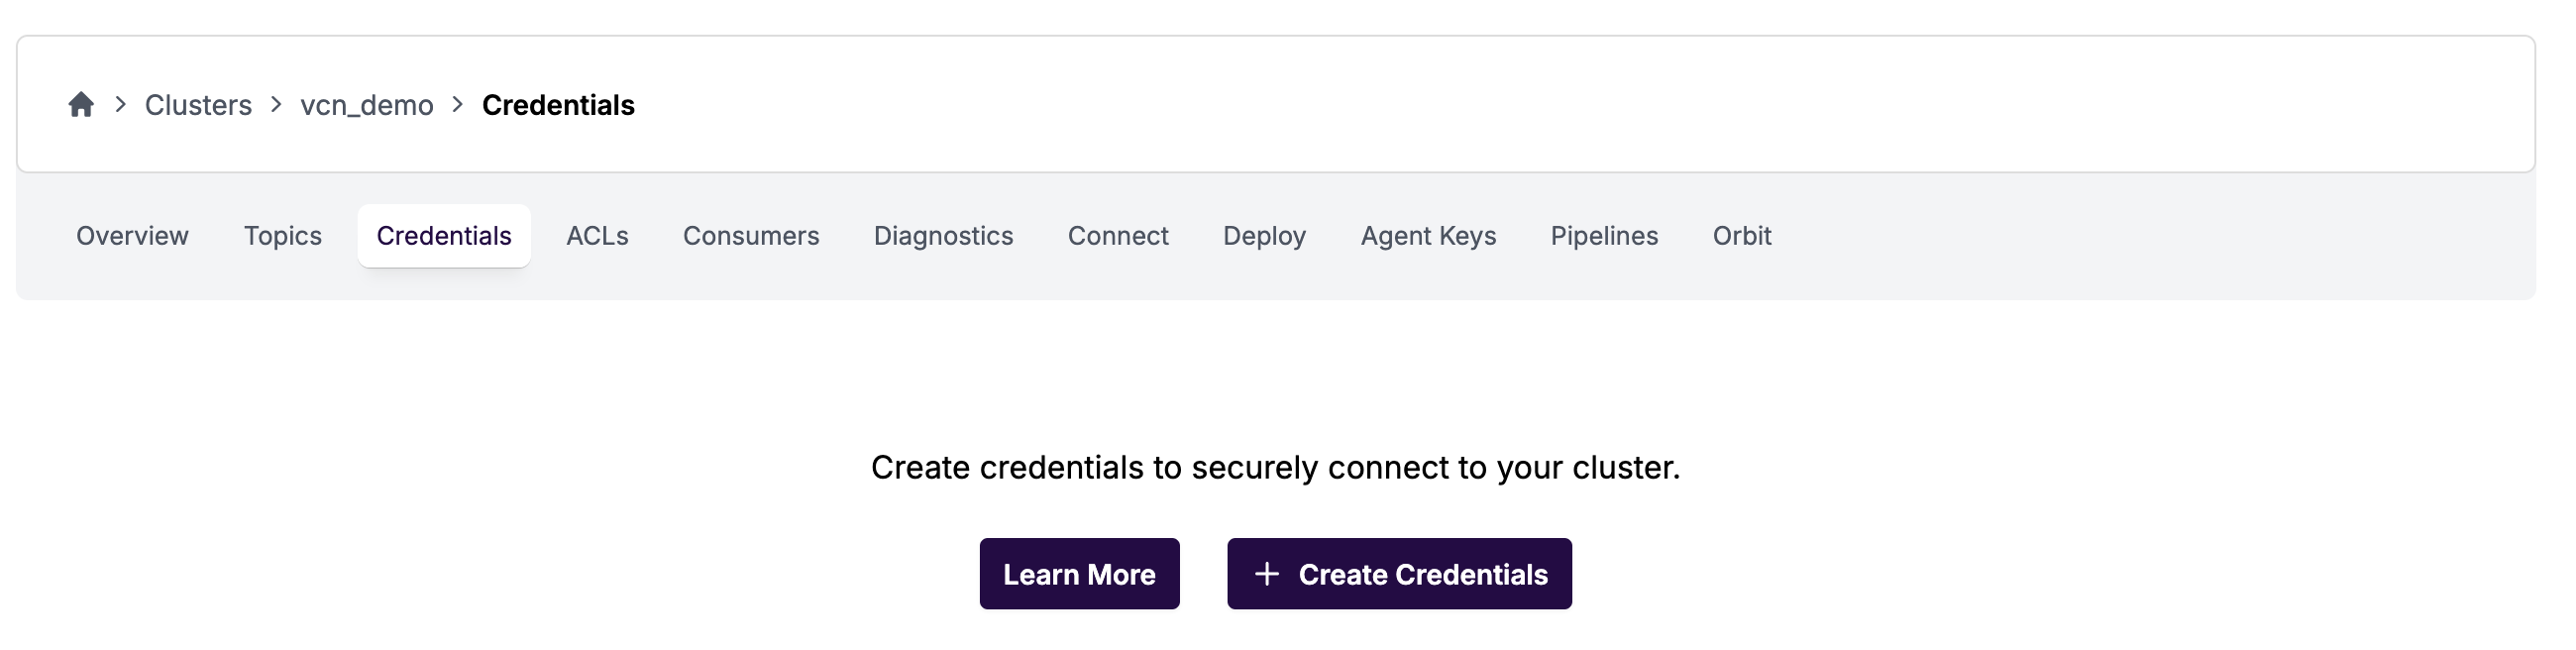The height and width of the screenshot is (650, 2576).
Task: Select the active Credentials tab
Action: pyautogui.click(x=444, y=236)
